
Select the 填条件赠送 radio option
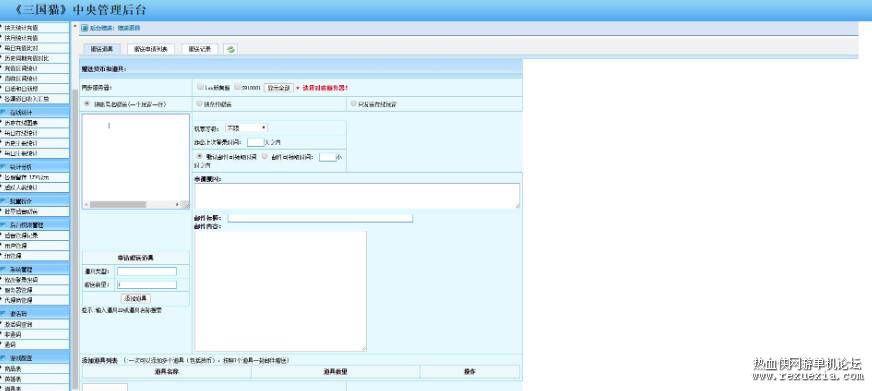199,103
